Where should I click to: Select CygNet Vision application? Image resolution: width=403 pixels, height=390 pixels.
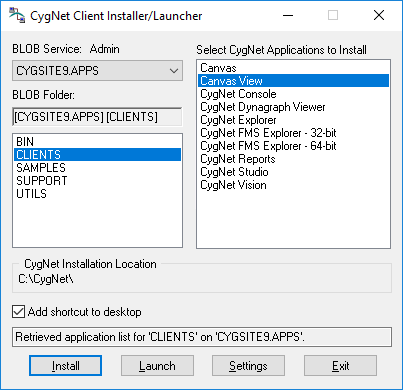click(293, 185)
